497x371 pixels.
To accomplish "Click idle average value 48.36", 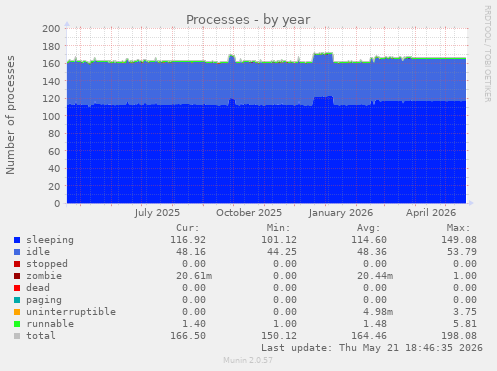I will pyautogui.click(x=372, y=252).
